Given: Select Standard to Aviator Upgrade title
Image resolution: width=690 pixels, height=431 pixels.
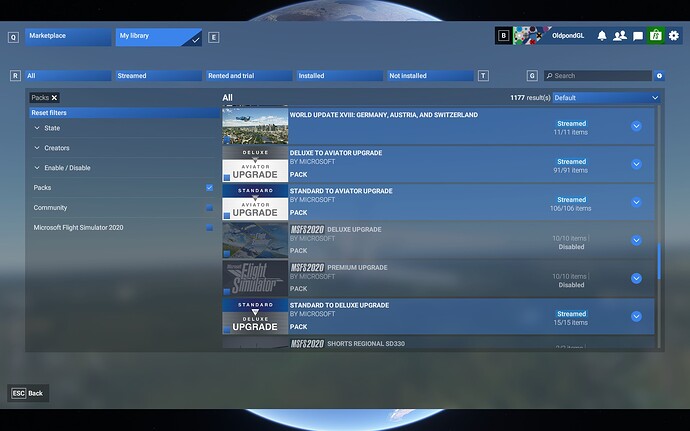Looking at the screenshot, I should pos(341,191).
